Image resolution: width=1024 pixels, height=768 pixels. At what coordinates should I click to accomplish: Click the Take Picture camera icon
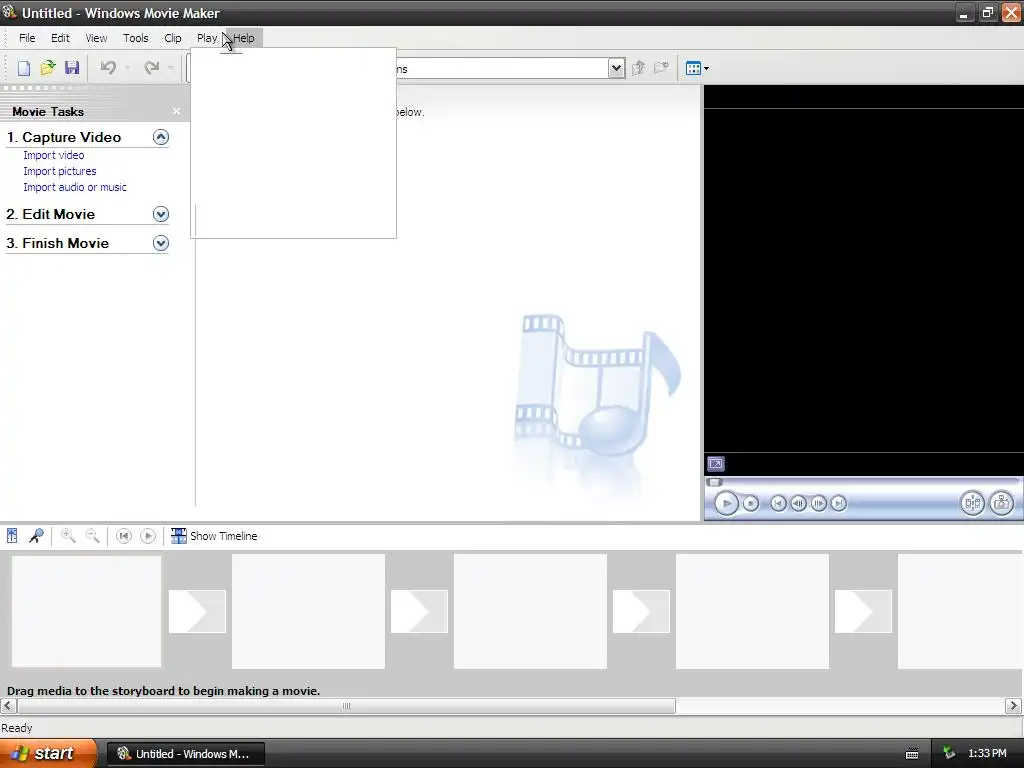[x=1001, y=503]
